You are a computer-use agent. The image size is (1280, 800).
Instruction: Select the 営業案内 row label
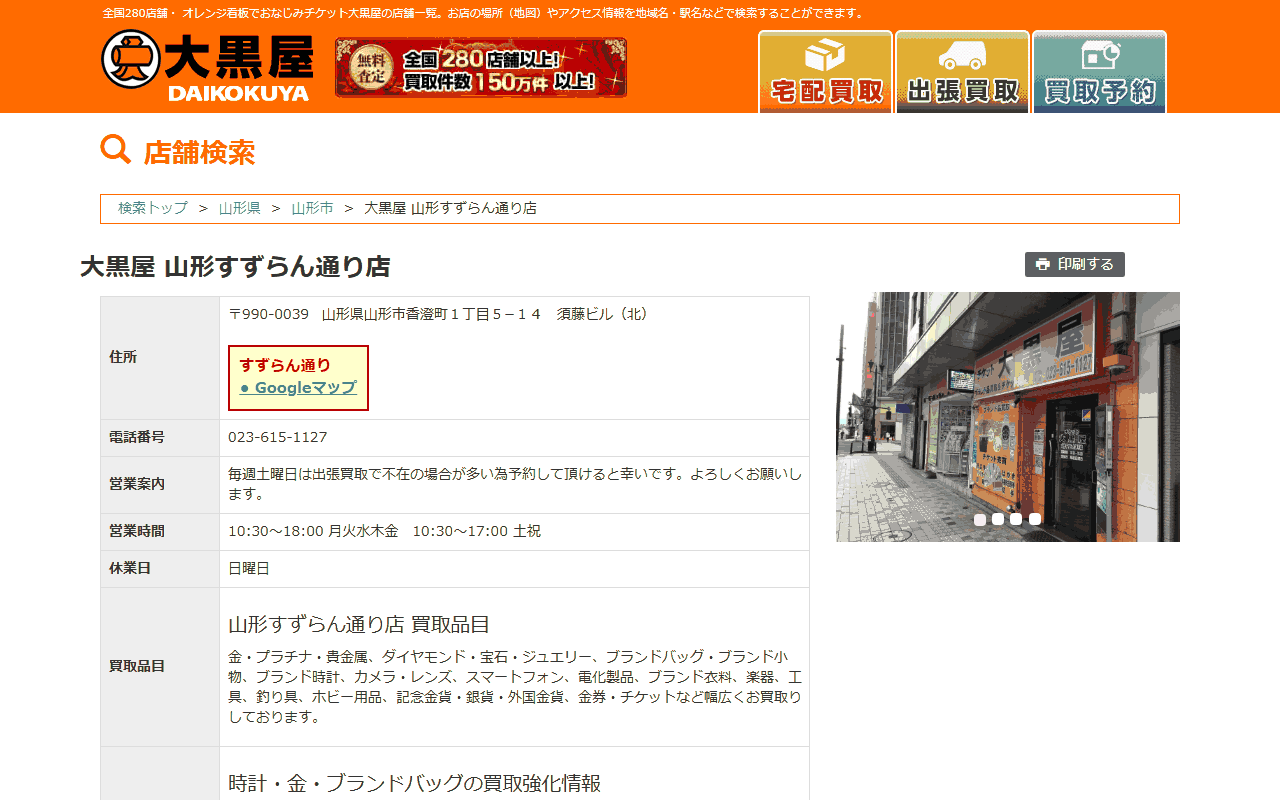click(137, 484)
